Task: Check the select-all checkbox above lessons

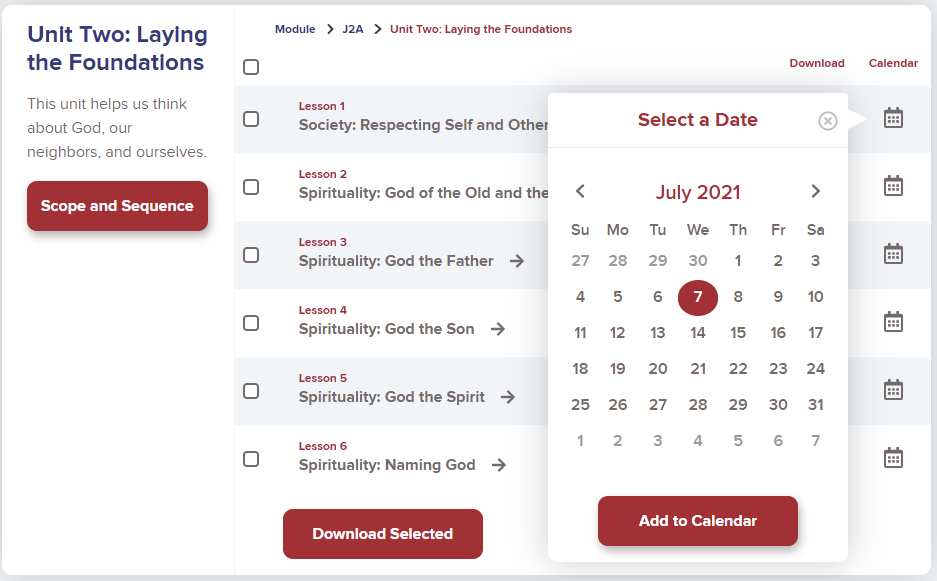Action: pos(251,67)
